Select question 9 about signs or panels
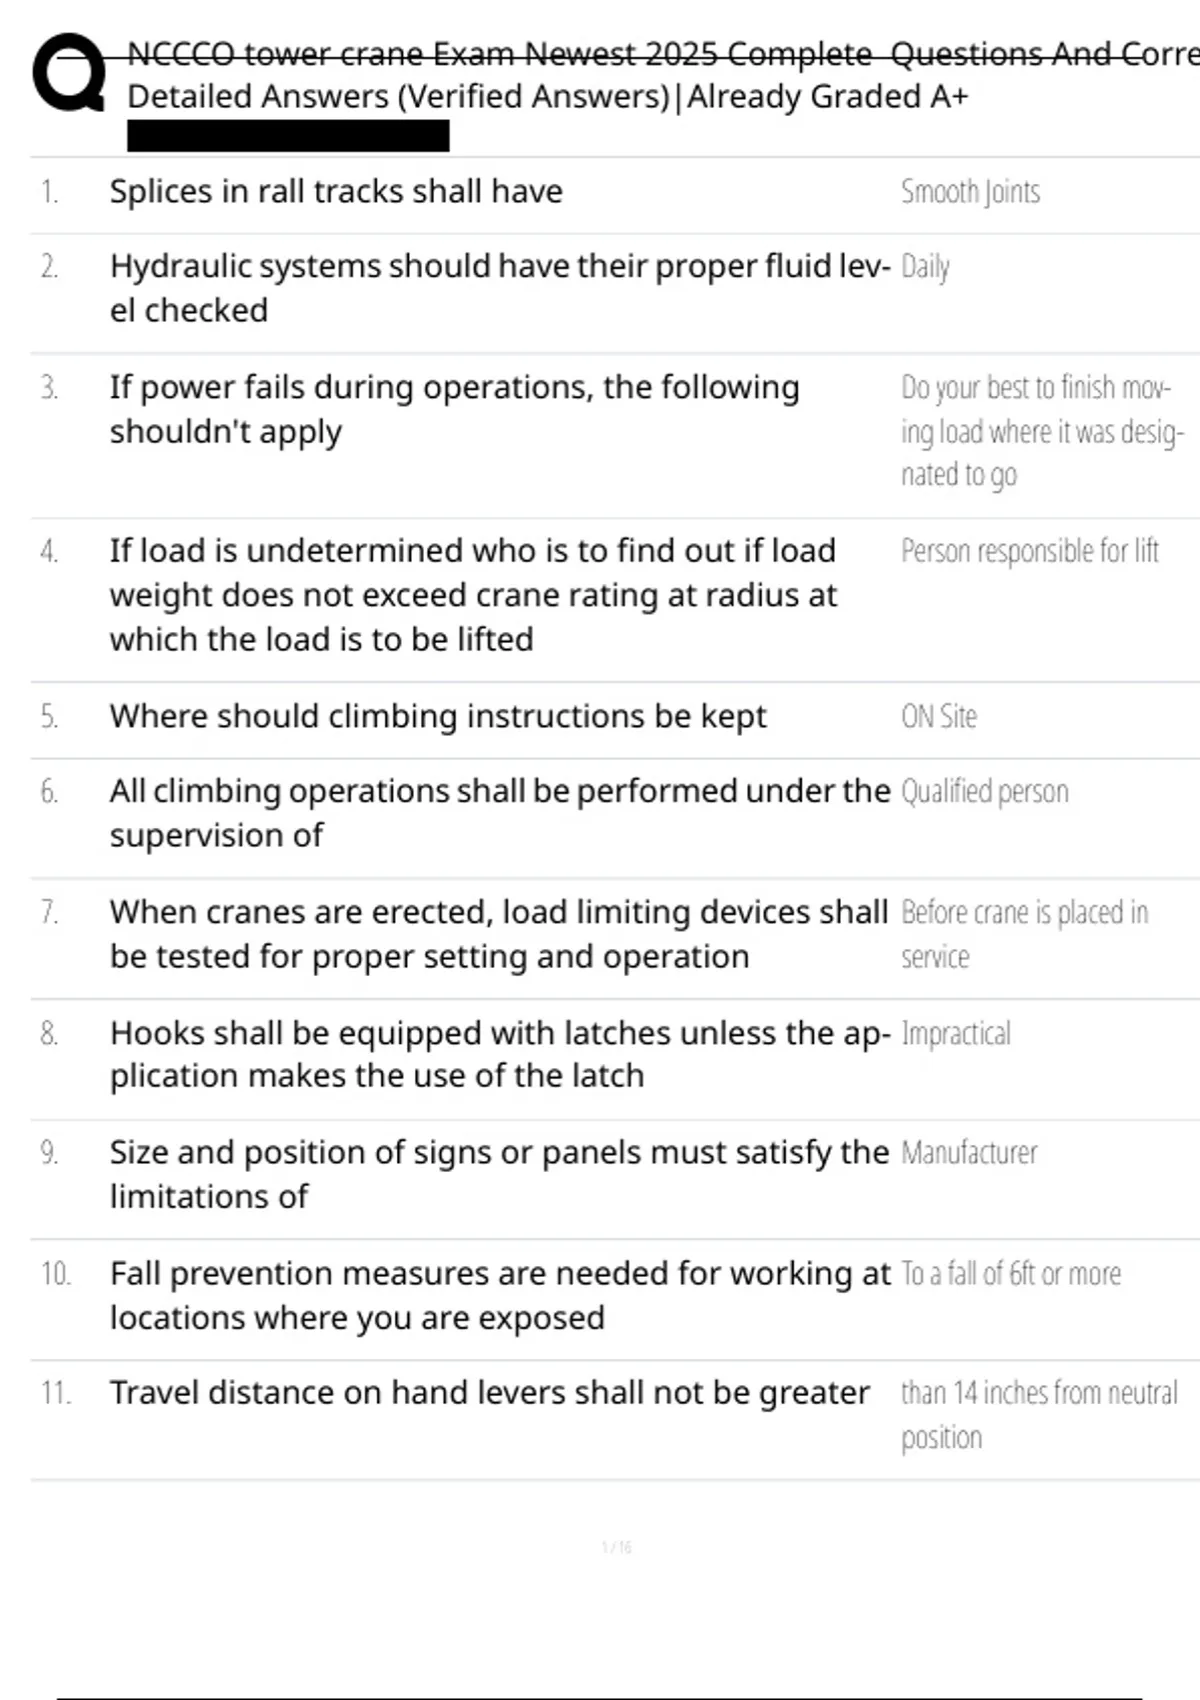 (x=498, y=1174)
